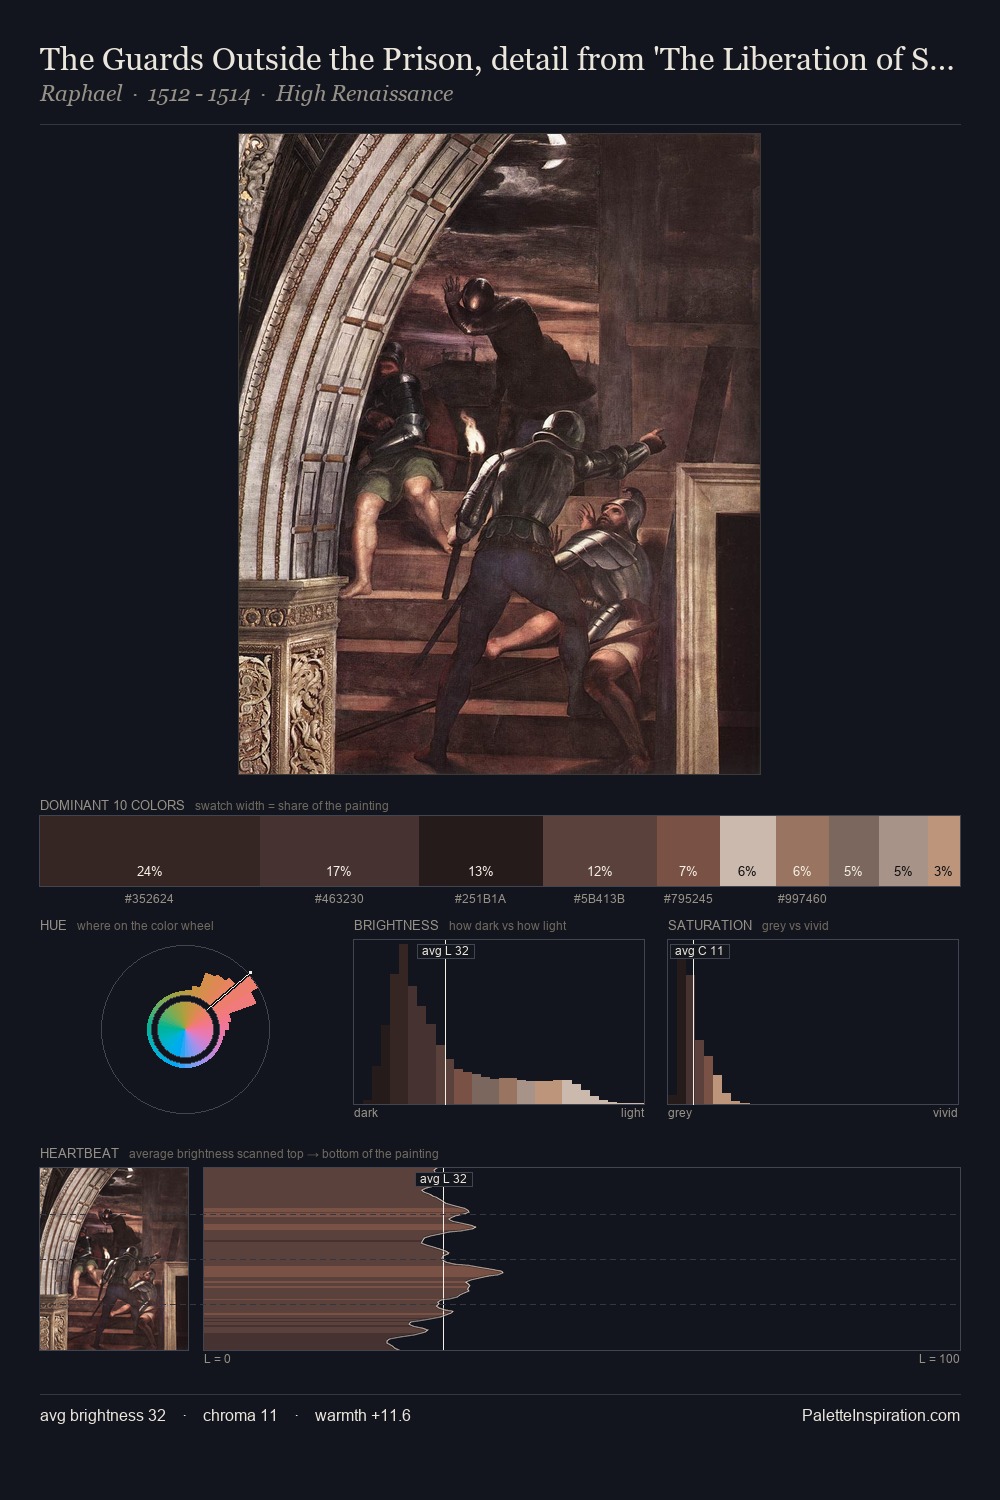Select the 17% swatch #463230
The width and height of the screenshot is (1000, 1500).
[339, 851]
